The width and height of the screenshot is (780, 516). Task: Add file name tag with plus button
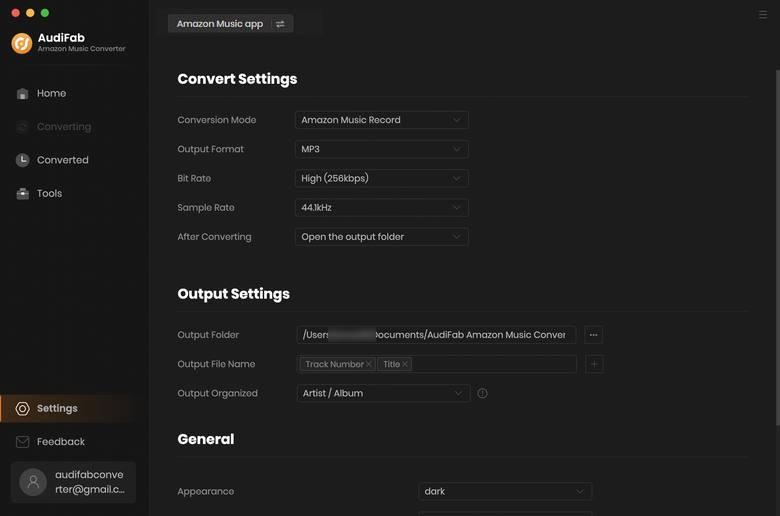tap(594, 364)
